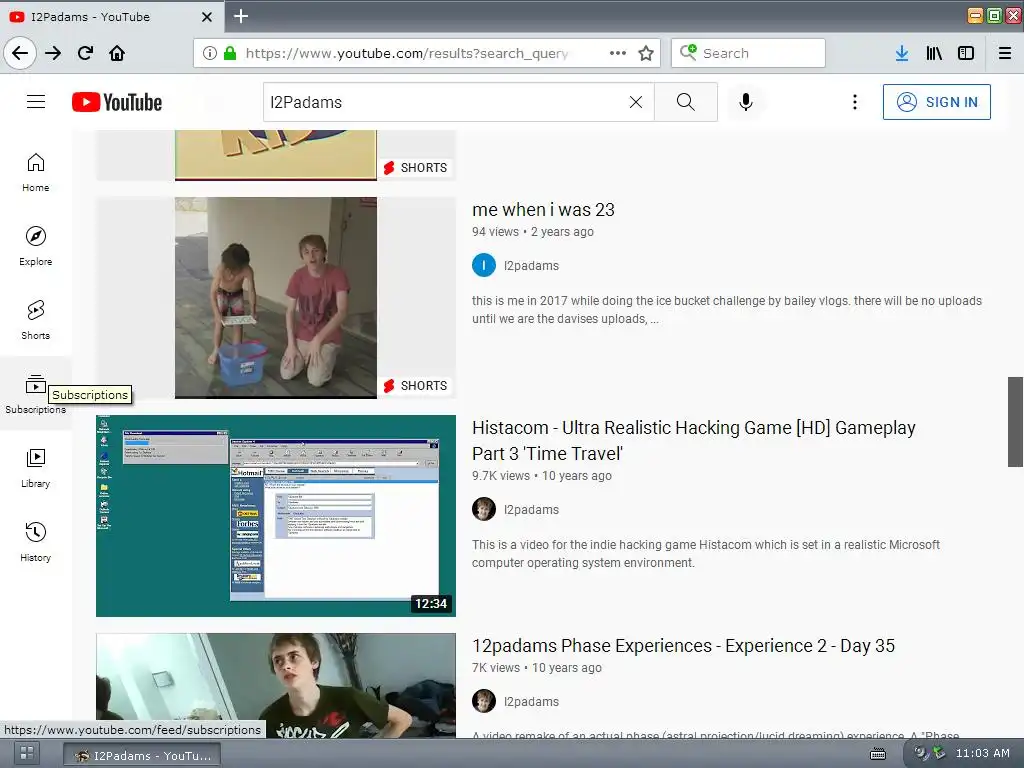Open History in the sidebar
Image resolution: width=1024 pixels, height=768 pixels.
[35, 542]
